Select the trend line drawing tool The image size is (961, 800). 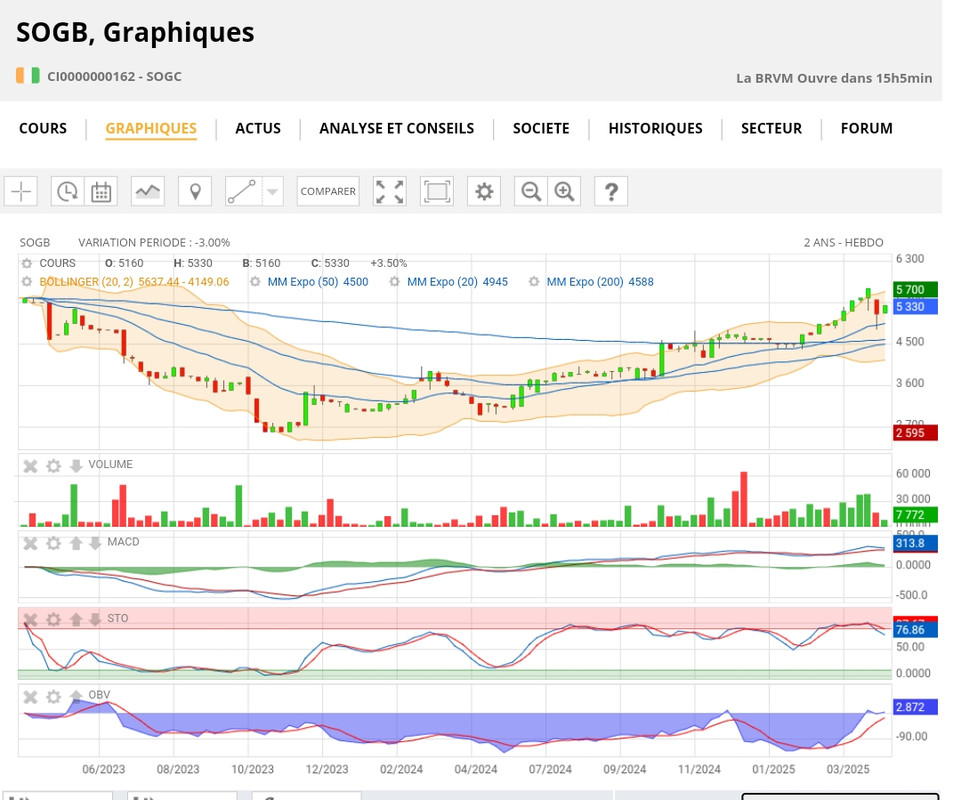tap(243, 191)
